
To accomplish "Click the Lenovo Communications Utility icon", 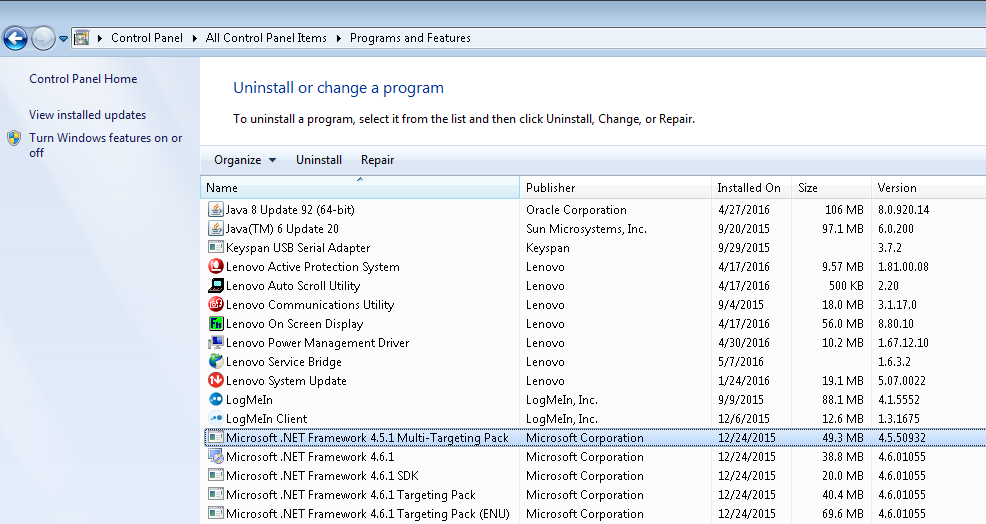I will (216, 304).
